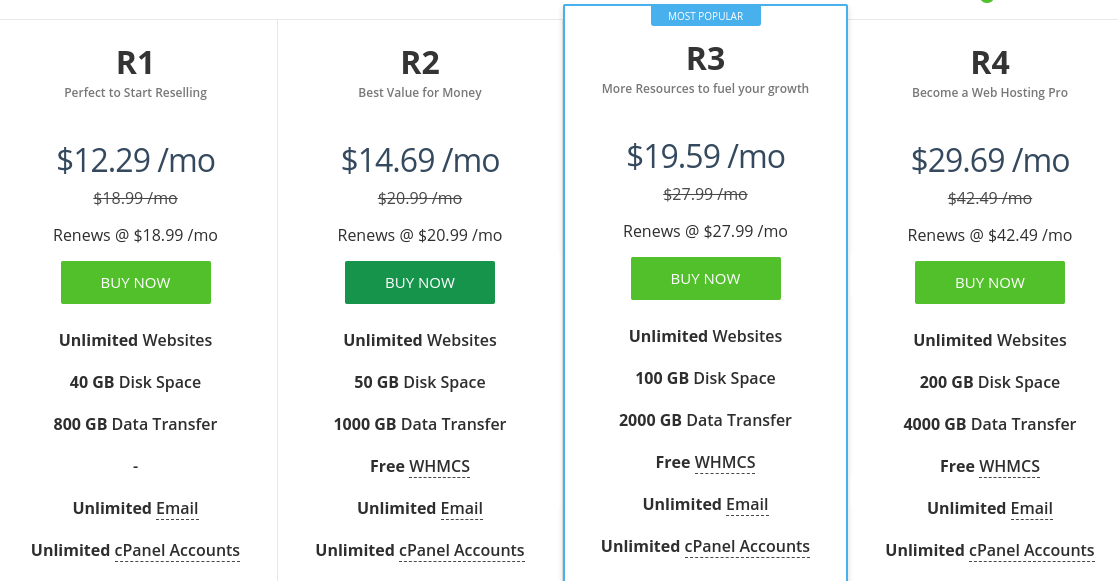Viewport: 1118px width, 581px height.
Task: Open cPanel Accounts link under R2
Action: click(462, 550)
